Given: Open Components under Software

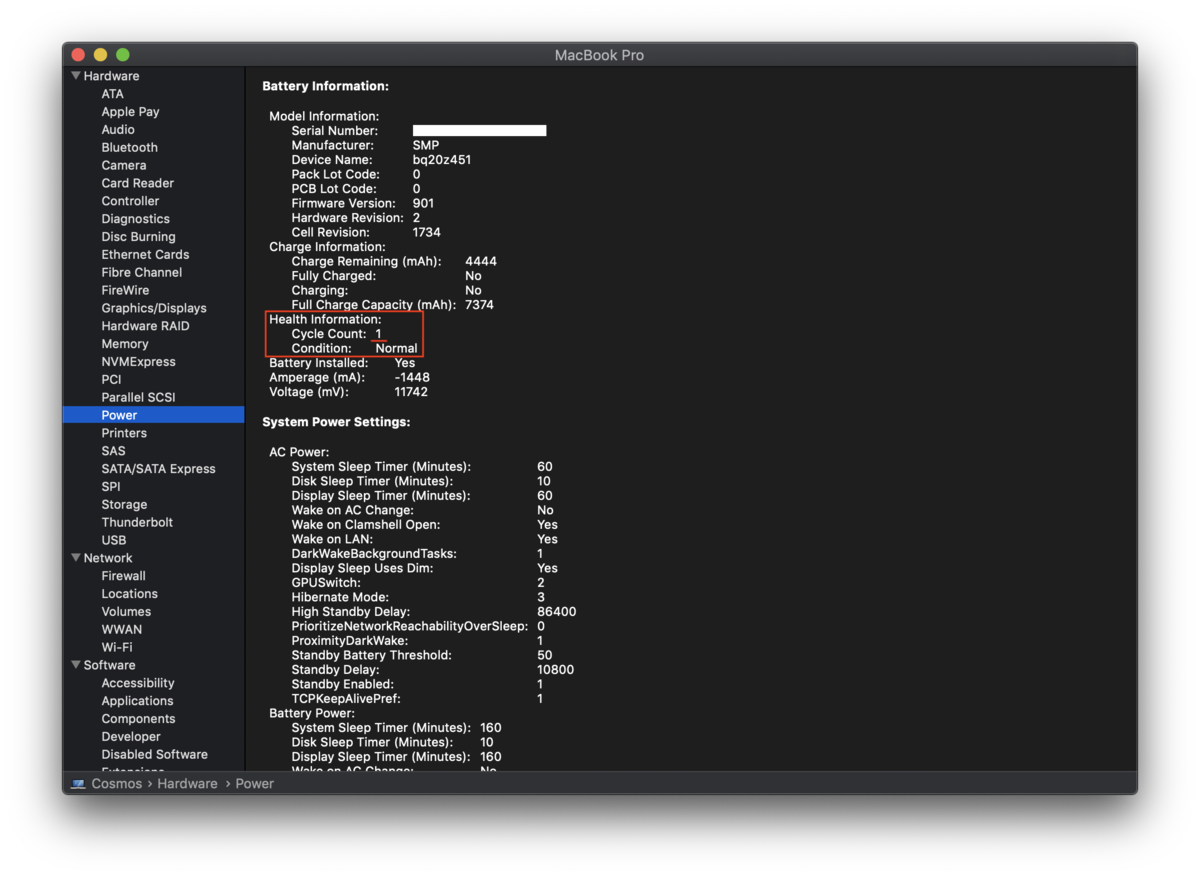Looking at the screenshot, I should click(138, 719).
